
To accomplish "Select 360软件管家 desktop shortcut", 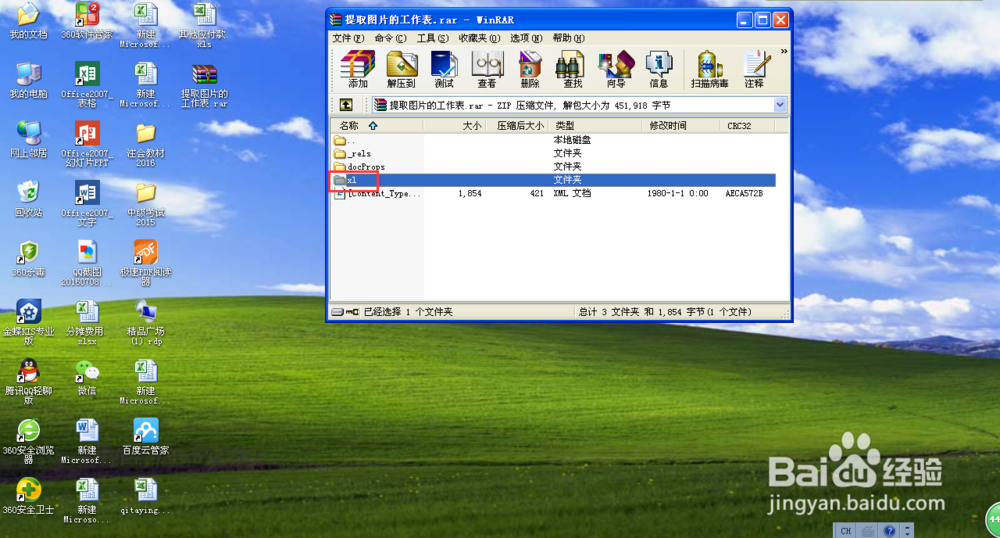I will 87,22.
